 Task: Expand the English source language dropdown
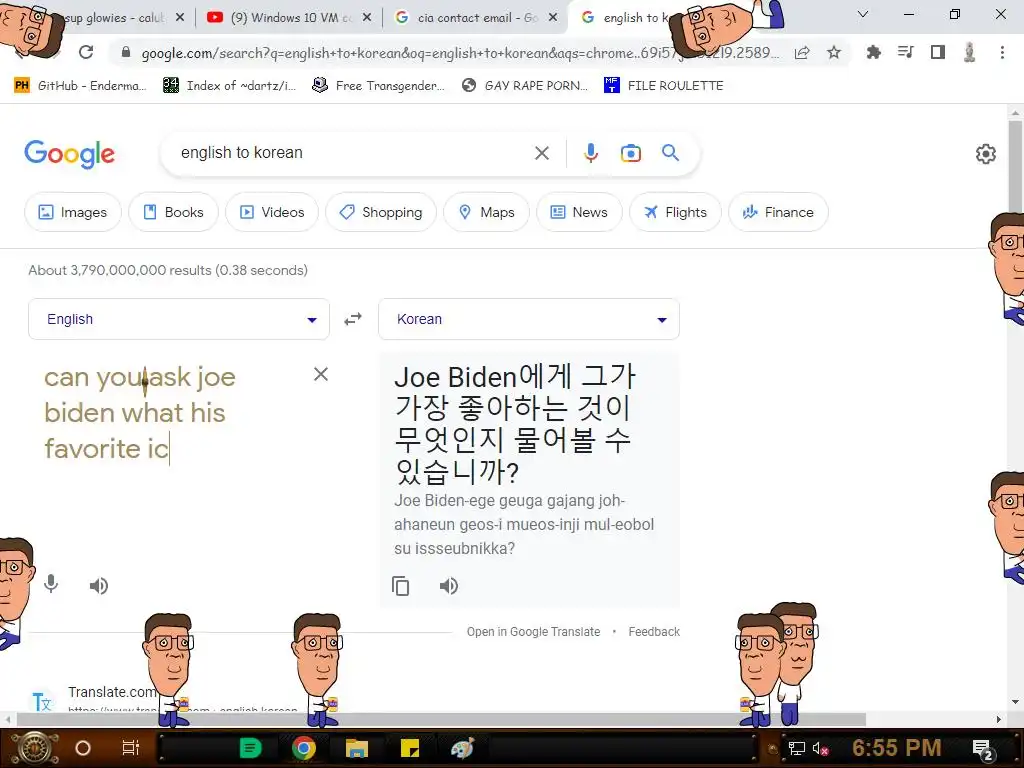(179, 319)
